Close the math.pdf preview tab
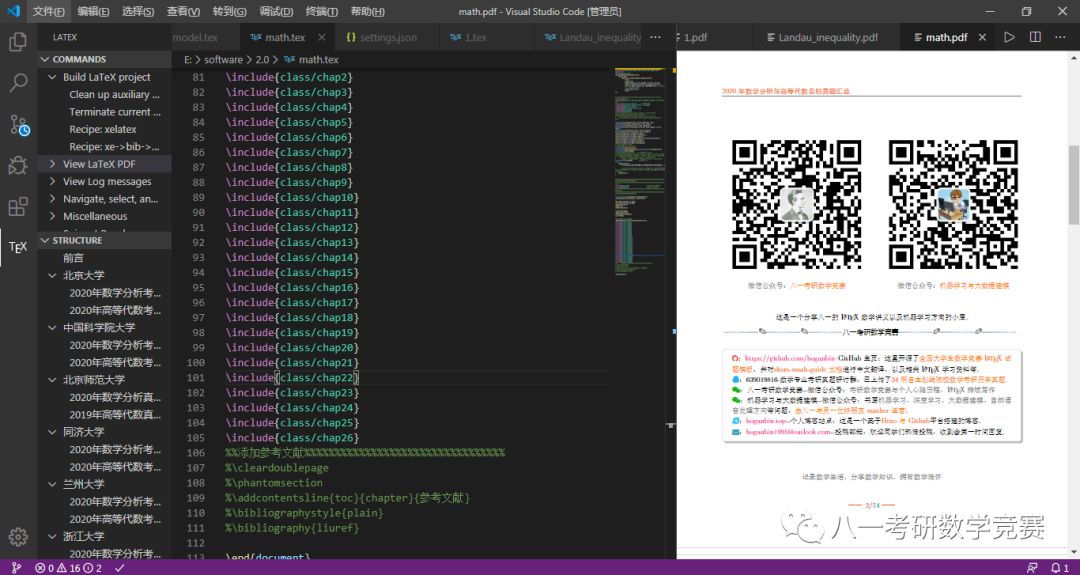Image resolution: width=1080 pixels, height=575 pixels. click(982, 37)
